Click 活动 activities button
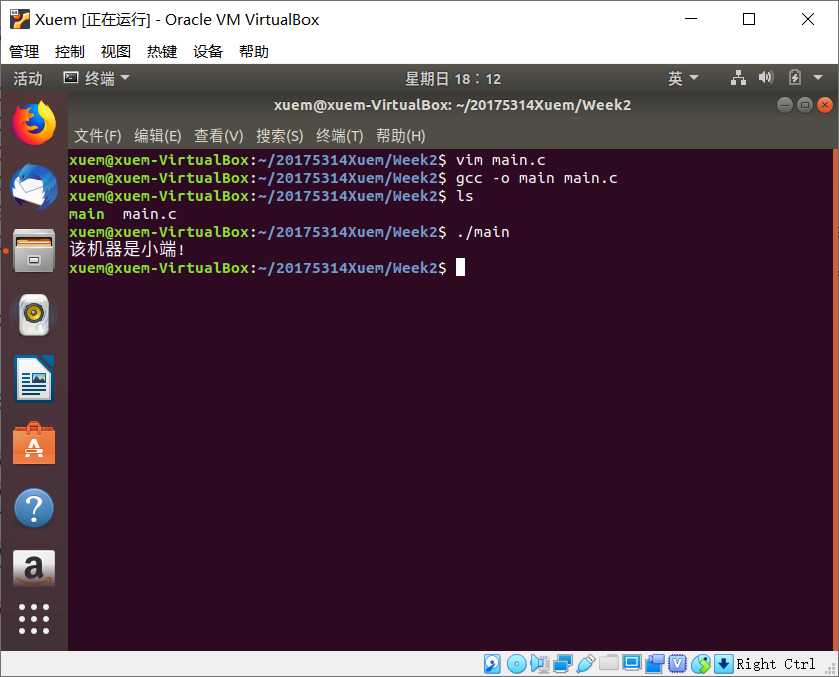The height and width of the screenshot is (677, 839). (x=28, y=78)
